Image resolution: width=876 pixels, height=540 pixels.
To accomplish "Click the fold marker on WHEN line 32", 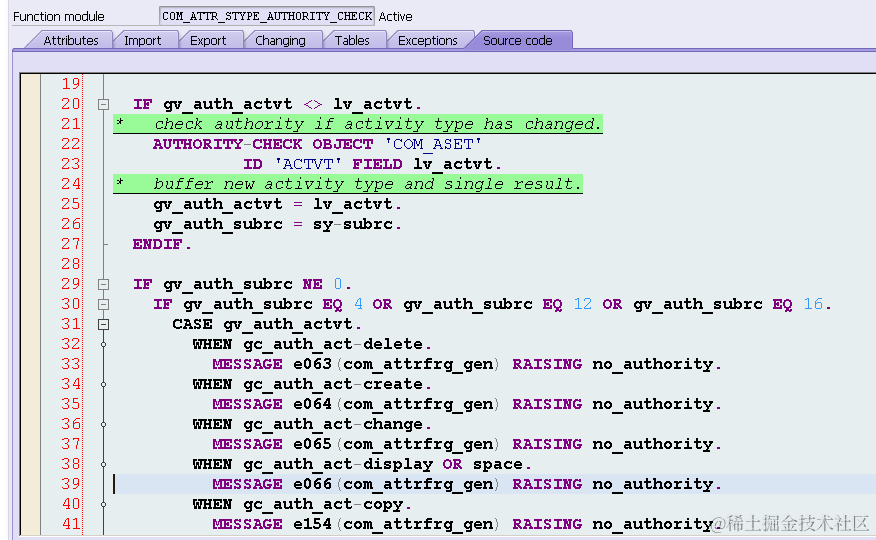I will (x=103, y=345).
